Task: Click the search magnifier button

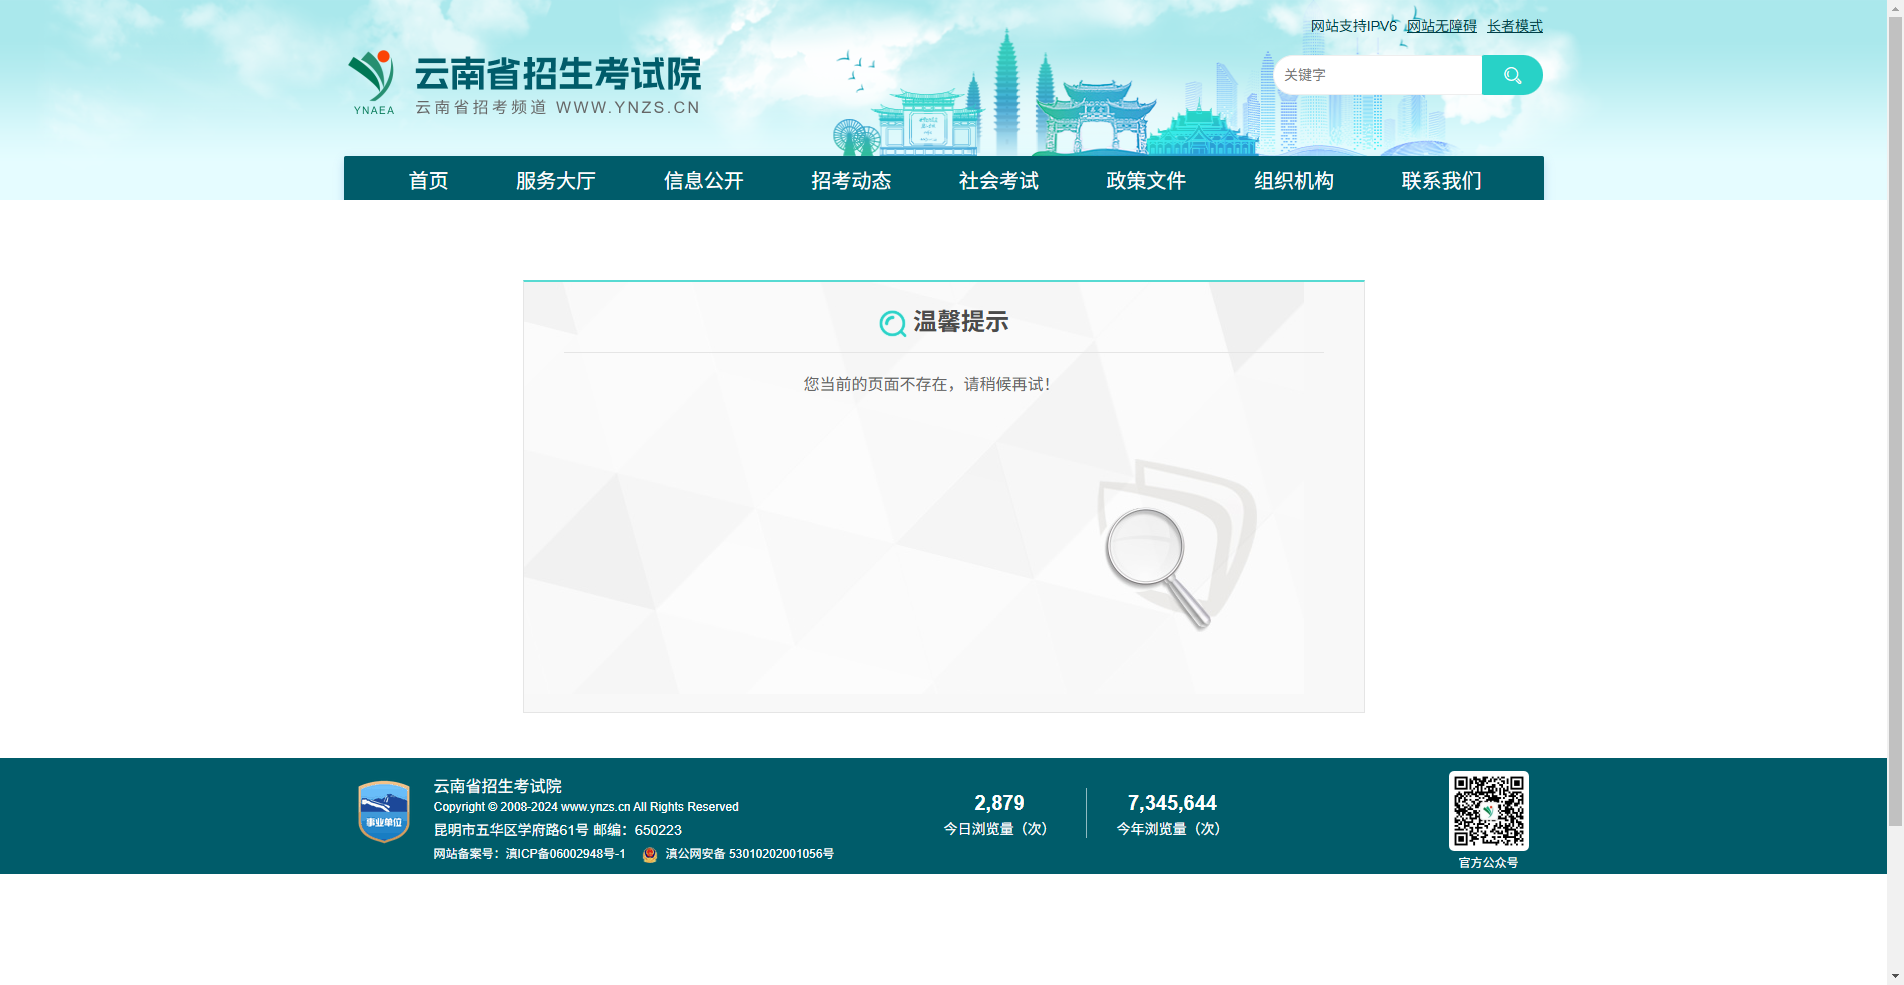Action: click(1511, 74)
